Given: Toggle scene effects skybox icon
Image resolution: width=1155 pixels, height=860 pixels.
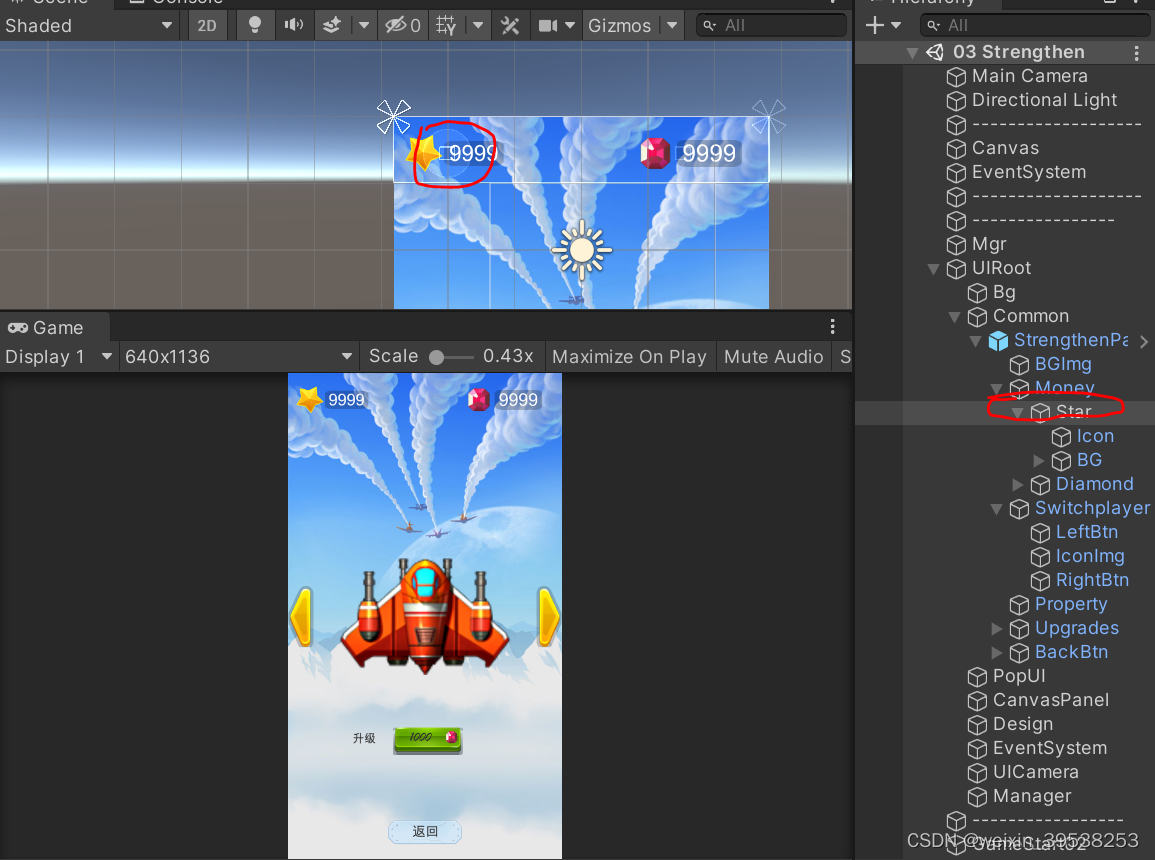Looking at the screenshot, I should coord(332,26).
